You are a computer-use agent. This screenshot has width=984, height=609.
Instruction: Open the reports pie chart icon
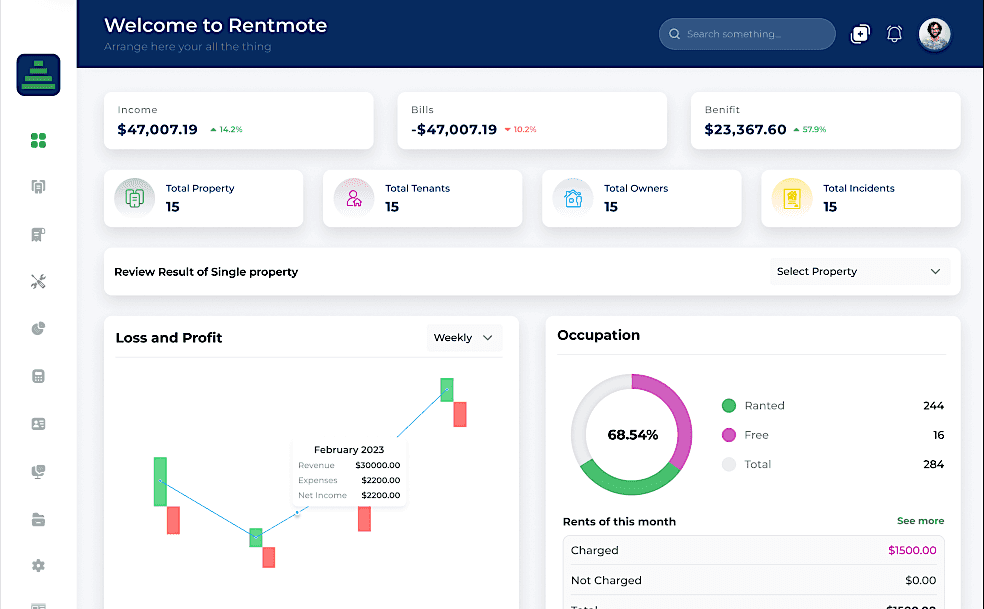[x=38, y=328]
